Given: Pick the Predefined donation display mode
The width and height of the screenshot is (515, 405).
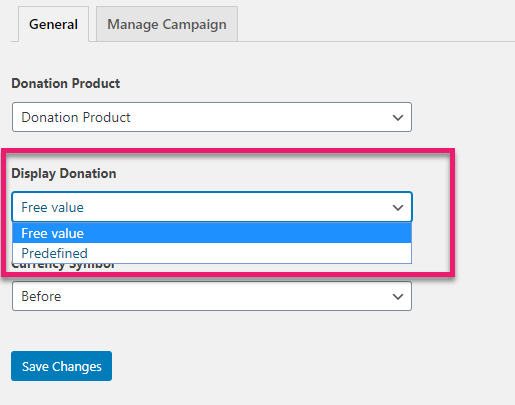Looking at the screenshot, I should tap(212, 253).
